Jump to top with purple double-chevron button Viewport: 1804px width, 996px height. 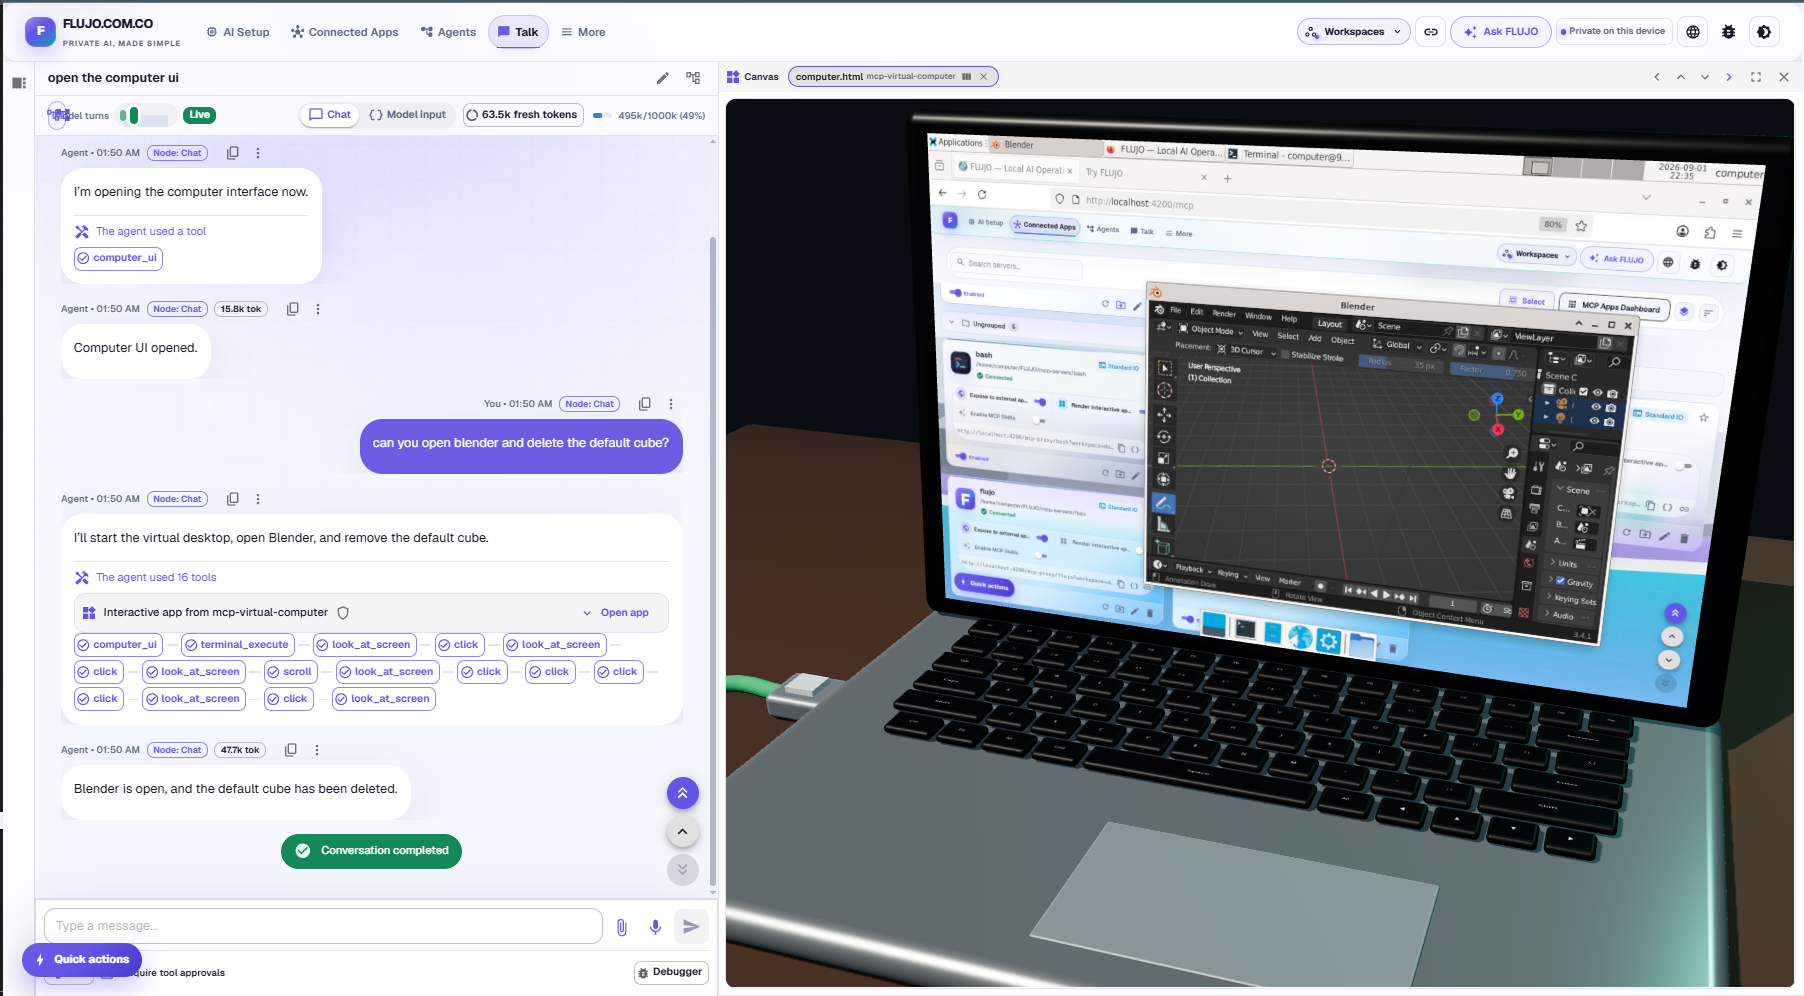tap(683, 793)
